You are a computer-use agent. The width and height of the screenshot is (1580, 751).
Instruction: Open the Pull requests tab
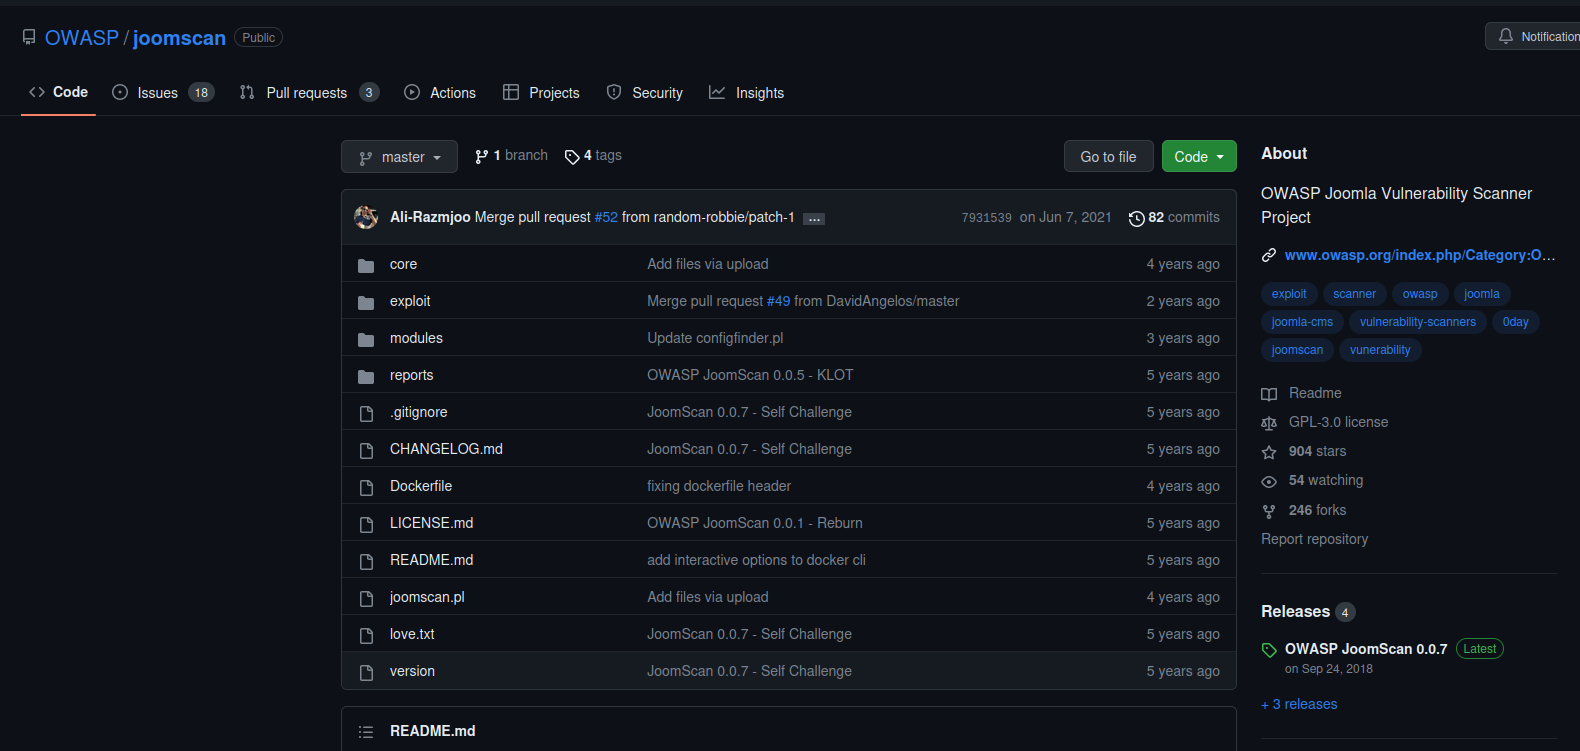(x=309, y=93)
